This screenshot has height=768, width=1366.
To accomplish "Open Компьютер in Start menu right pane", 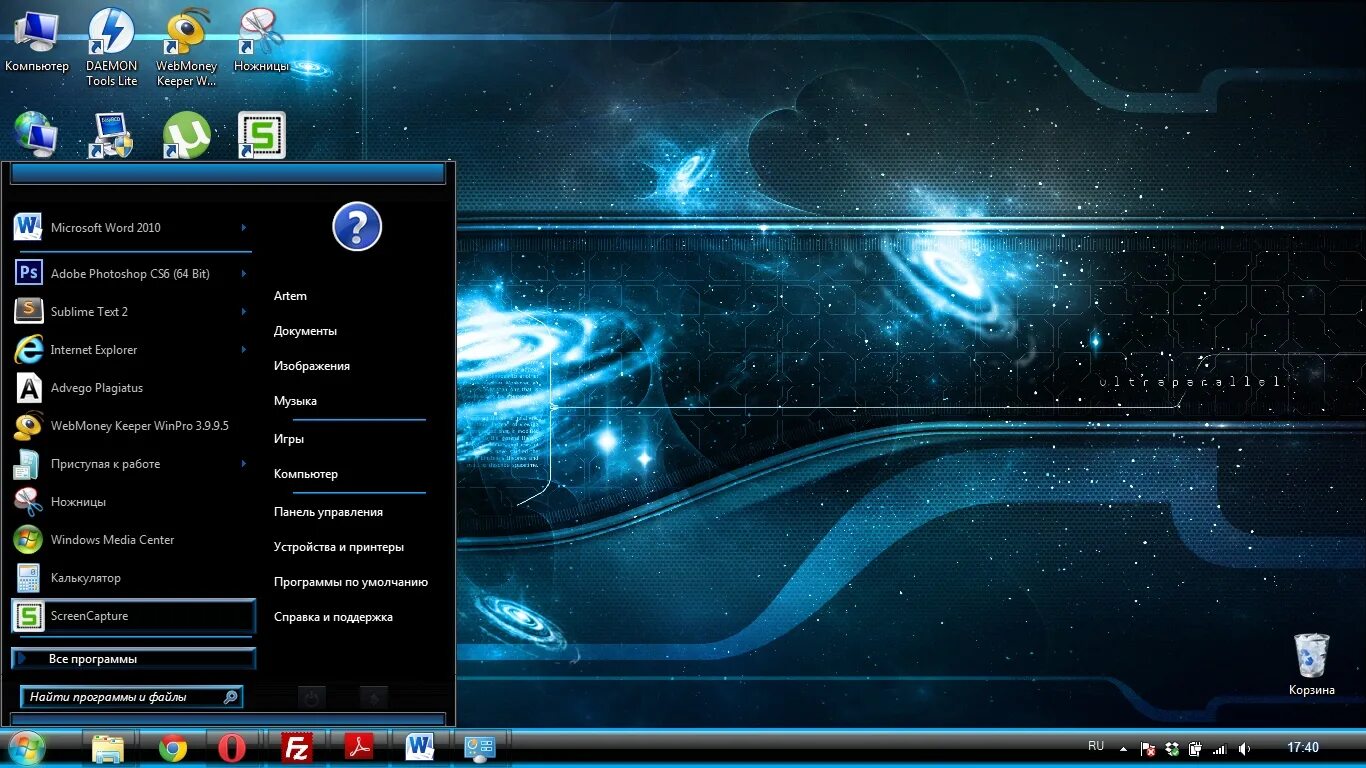I will click(x=306, y=474).
